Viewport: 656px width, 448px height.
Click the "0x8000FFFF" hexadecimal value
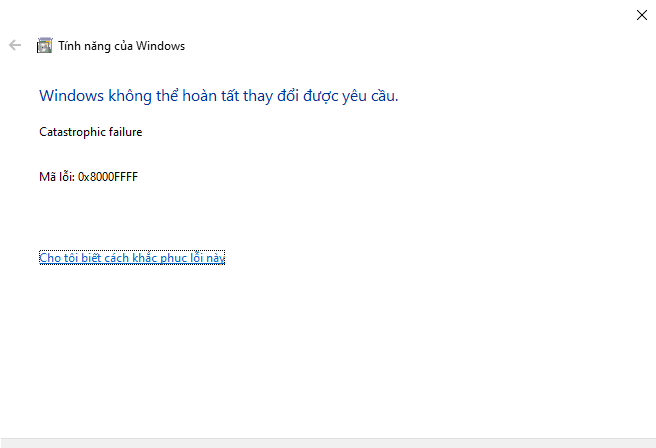108,177
